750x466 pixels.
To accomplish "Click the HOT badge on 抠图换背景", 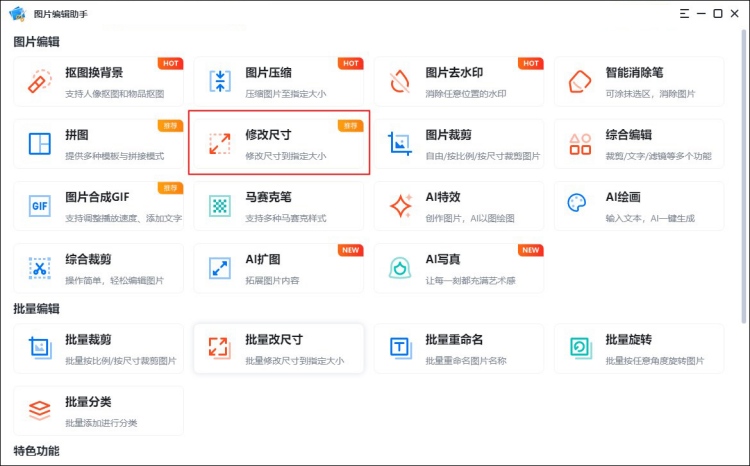I will [170, 63].
